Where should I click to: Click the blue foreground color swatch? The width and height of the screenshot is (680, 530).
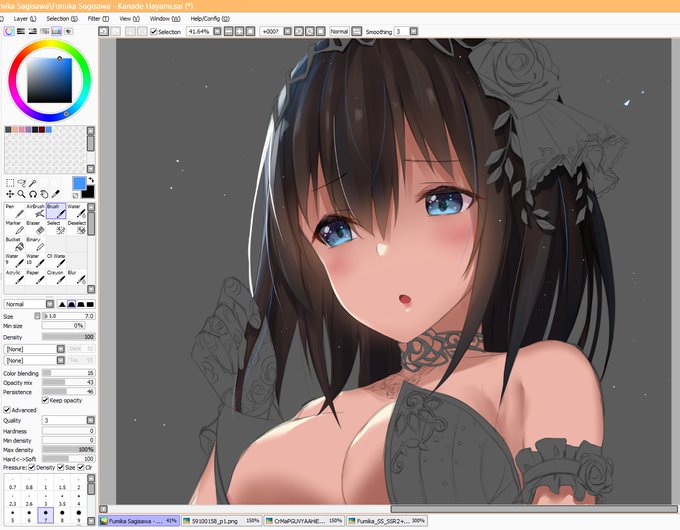point(79,183)
